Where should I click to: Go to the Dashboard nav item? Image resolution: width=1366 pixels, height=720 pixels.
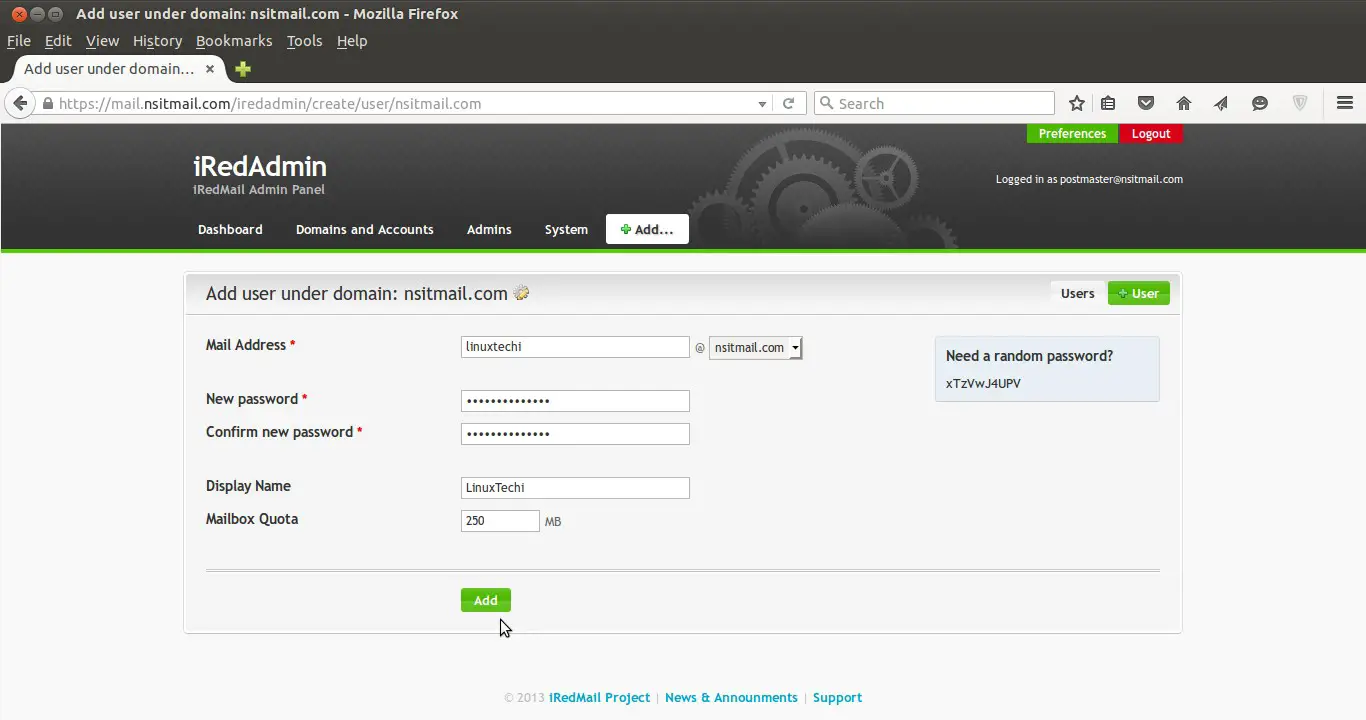click(230, 229)
